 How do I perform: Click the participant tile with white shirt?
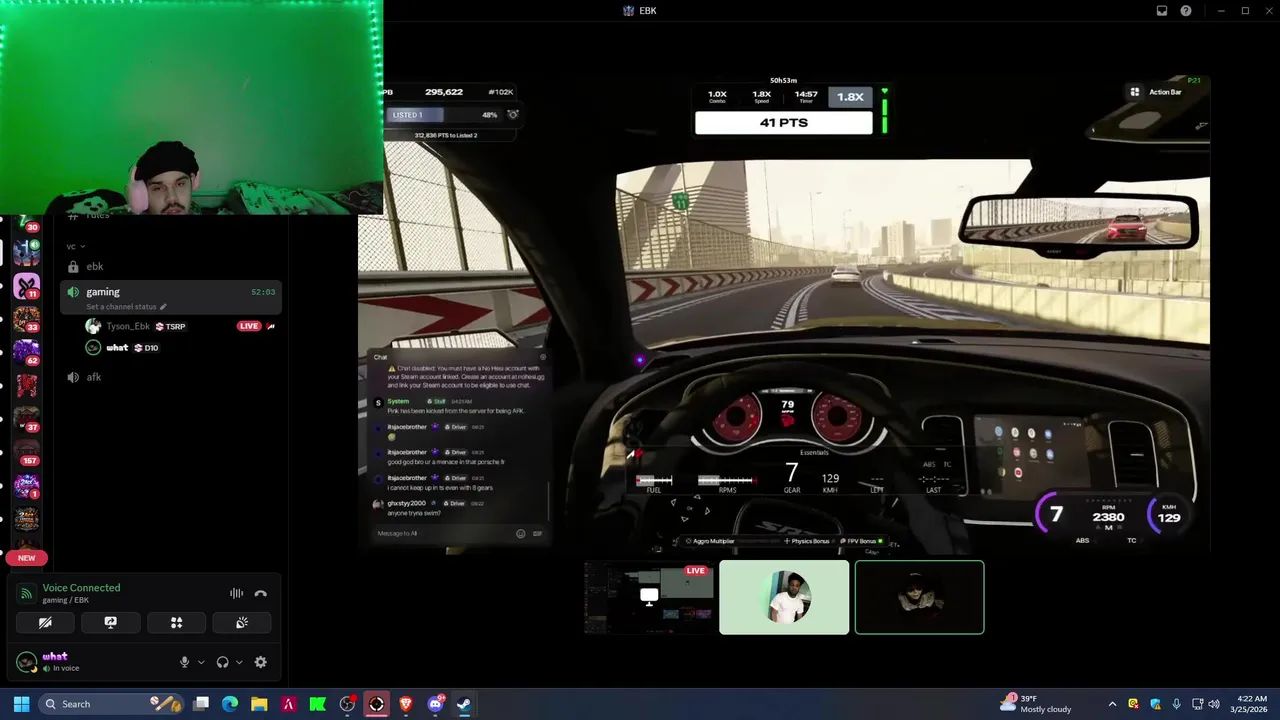click(784, 598)
